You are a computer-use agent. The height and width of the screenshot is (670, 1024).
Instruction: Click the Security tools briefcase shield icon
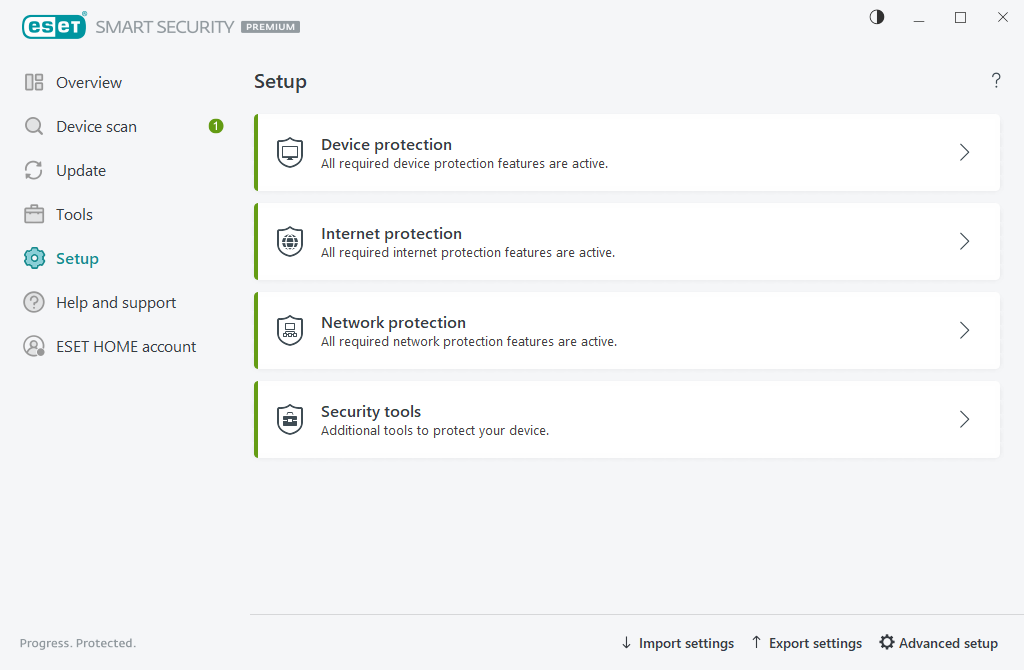click(x=290, y=419)
